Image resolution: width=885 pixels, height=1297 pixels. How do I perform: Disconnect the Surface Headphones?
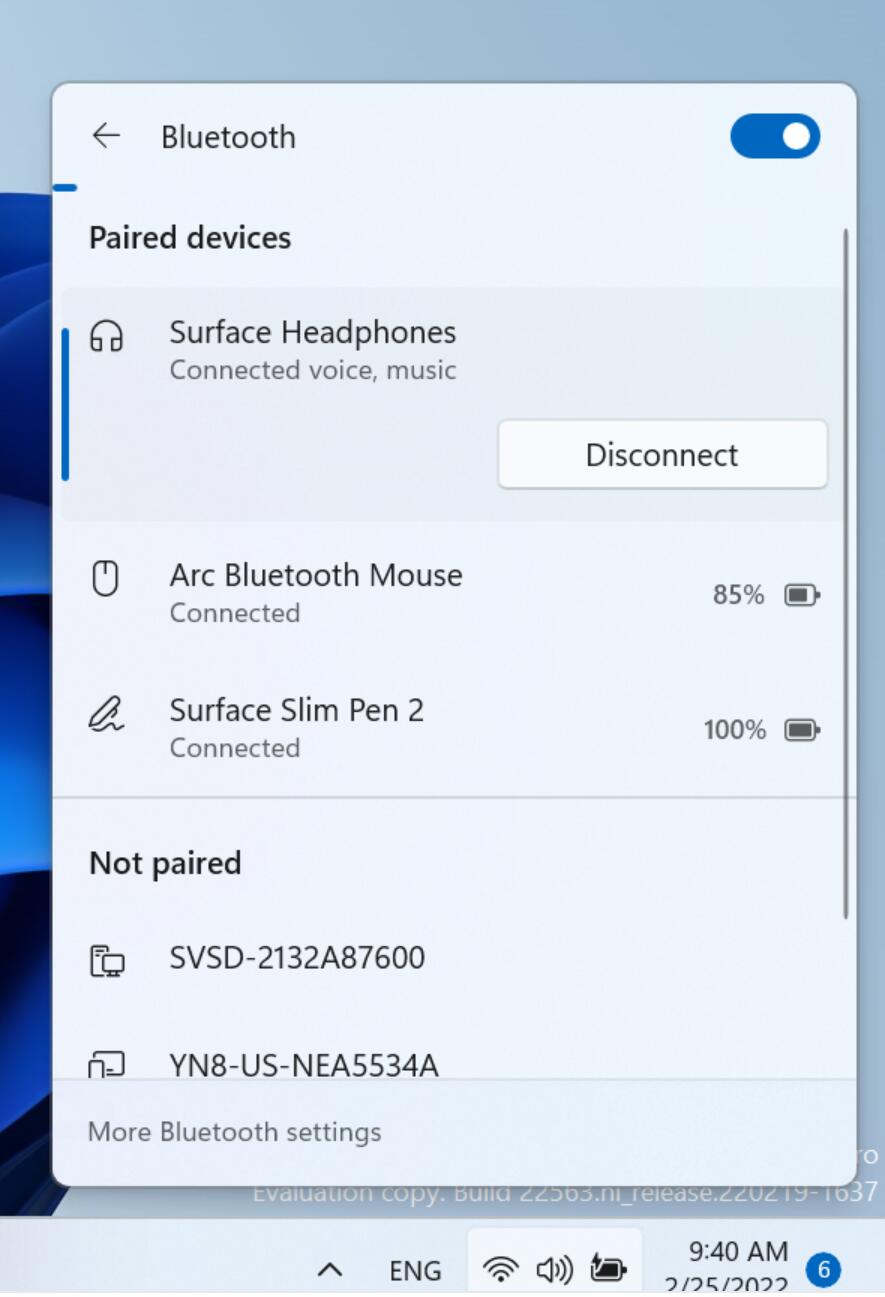(662, 455)
